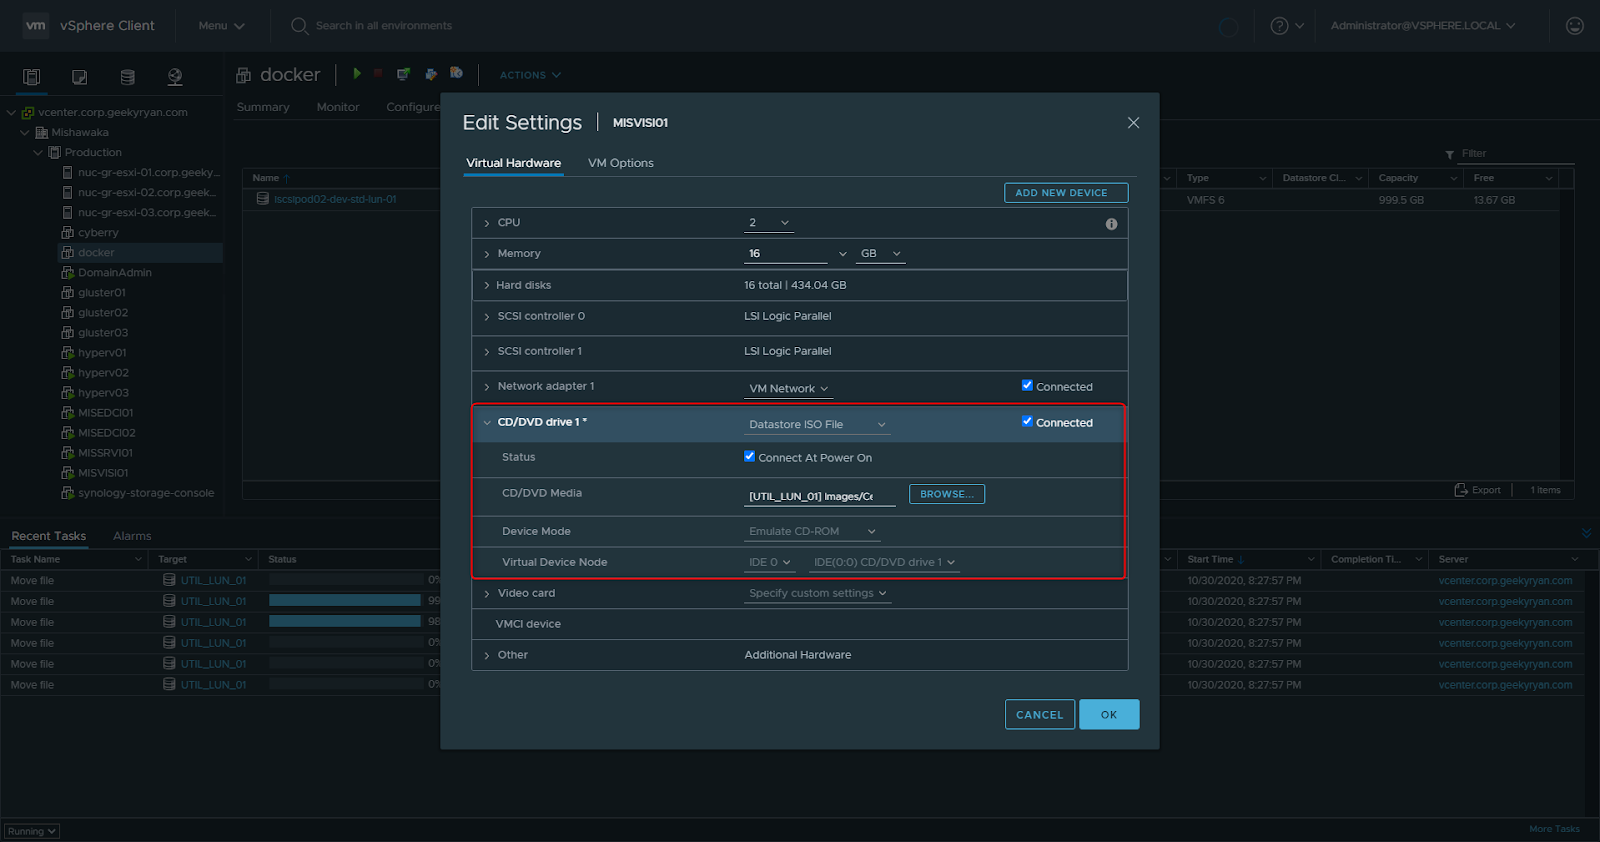Switch to the VM Options tab
Viewport: 1600px width, 842px height.
point(620,163)
